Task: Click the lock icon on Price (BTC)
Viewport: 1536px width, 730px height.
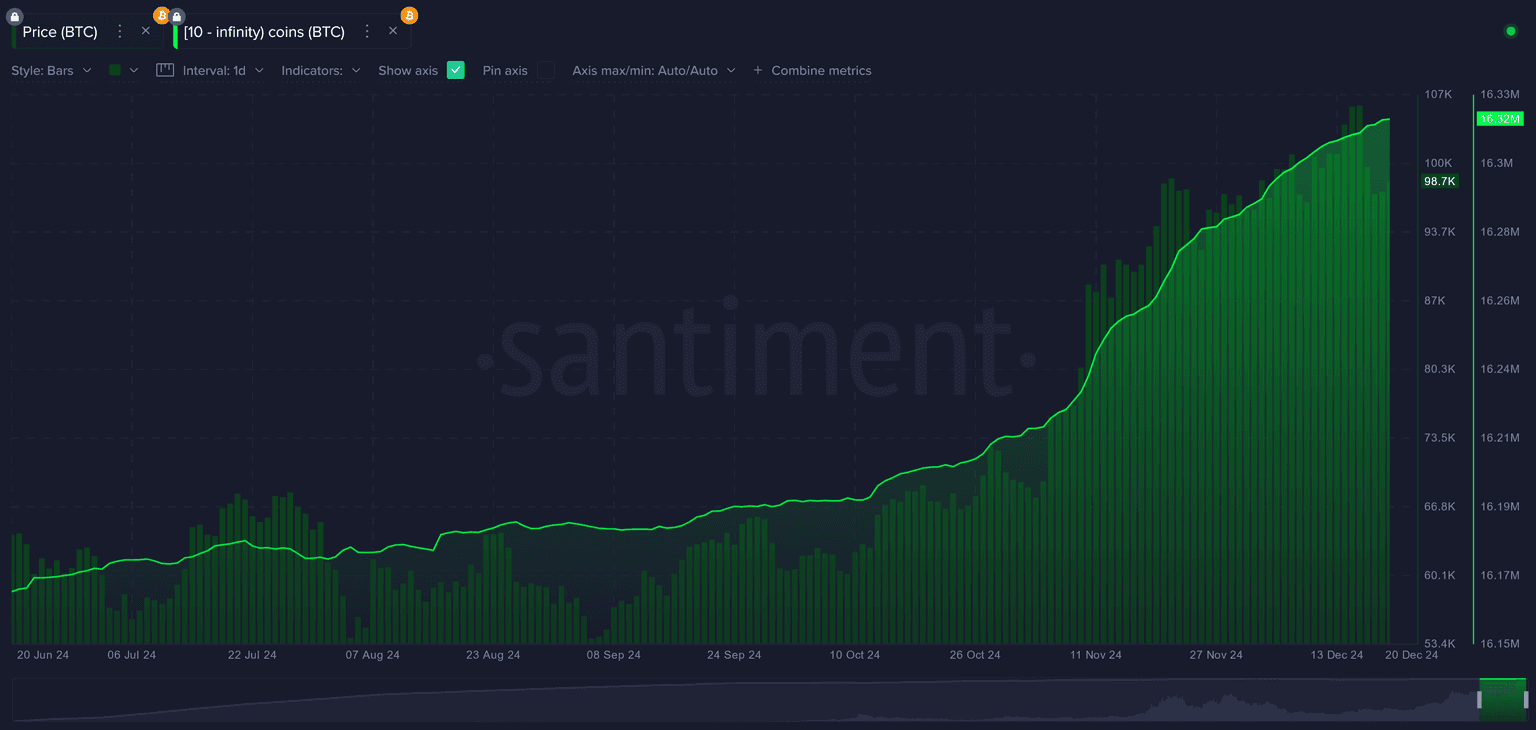Action: (x=14, y=16)
